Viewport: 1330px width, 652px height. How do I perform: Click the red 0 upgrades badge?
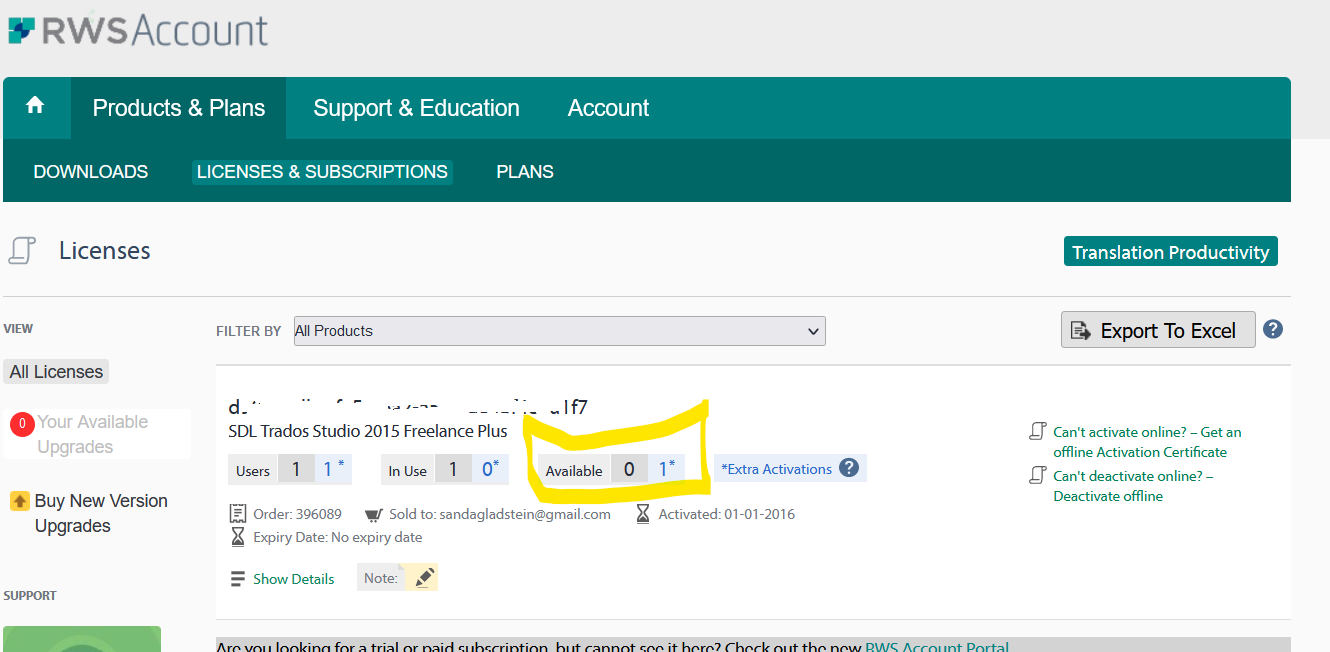(21, 424)
